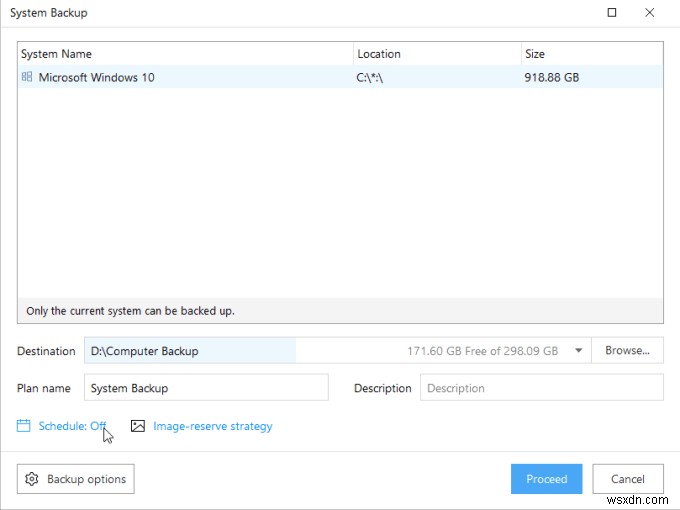Click the picture icon for Image-reserve strategy
The height and width of the screenshot is (510, 680).
click(138, 425)
